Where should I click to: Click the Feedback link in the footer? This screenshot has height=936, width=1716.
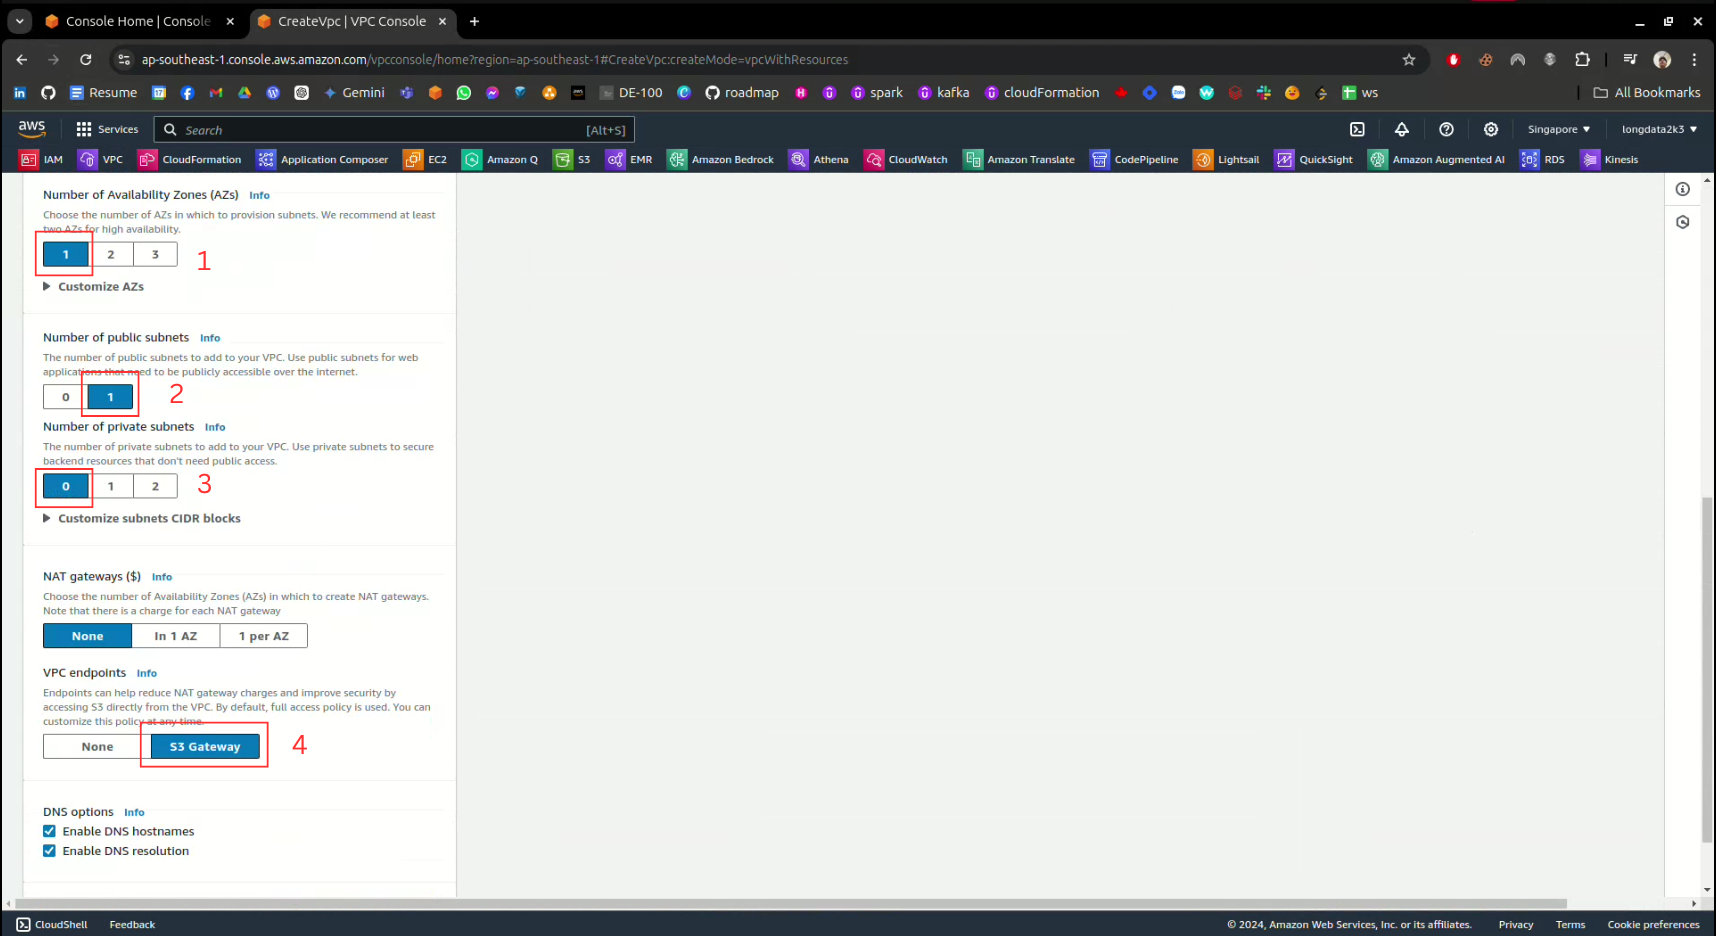pos(132,925)
